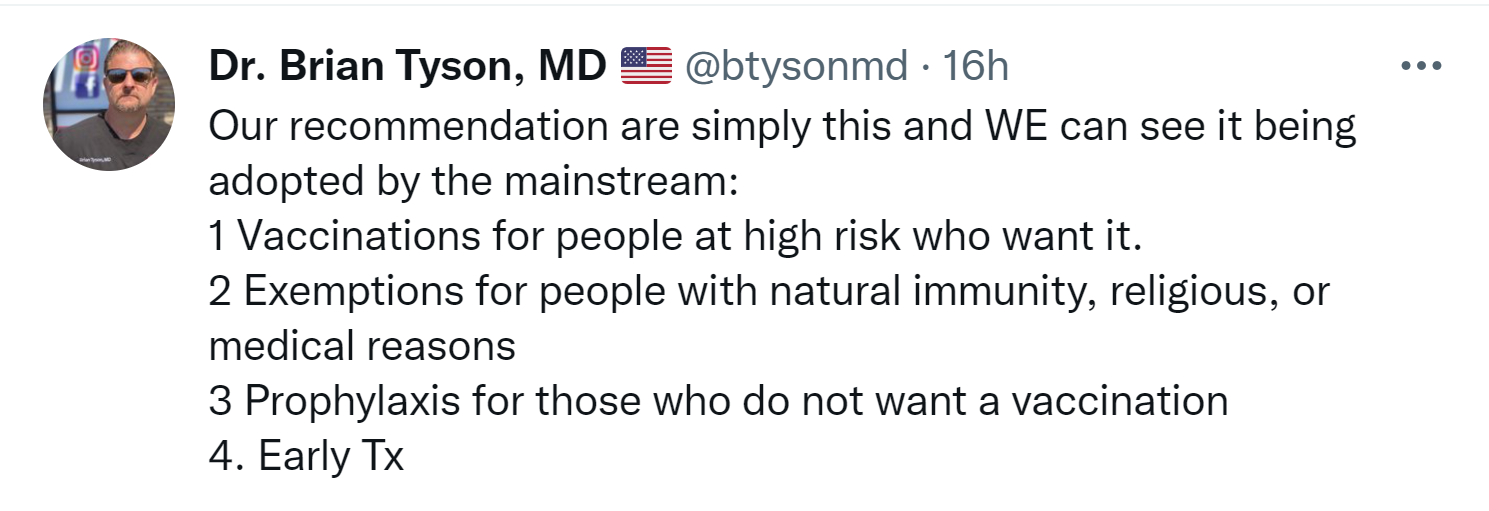The height and width of the screenshot is (511, 1489).
Task: Click the 'Our recommendation are simply this' line
Action: [x=500, y=127]
